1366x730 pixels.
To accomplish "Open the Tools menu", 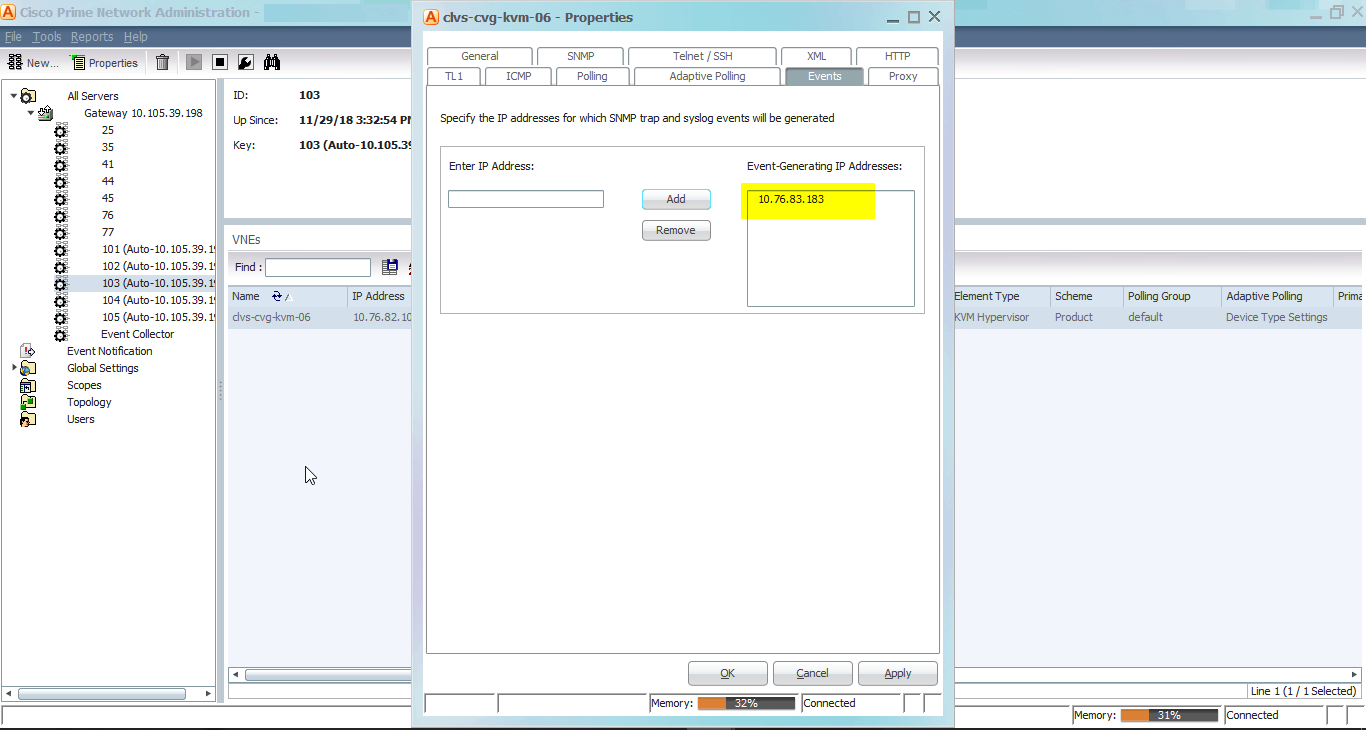I will point(46,36).
